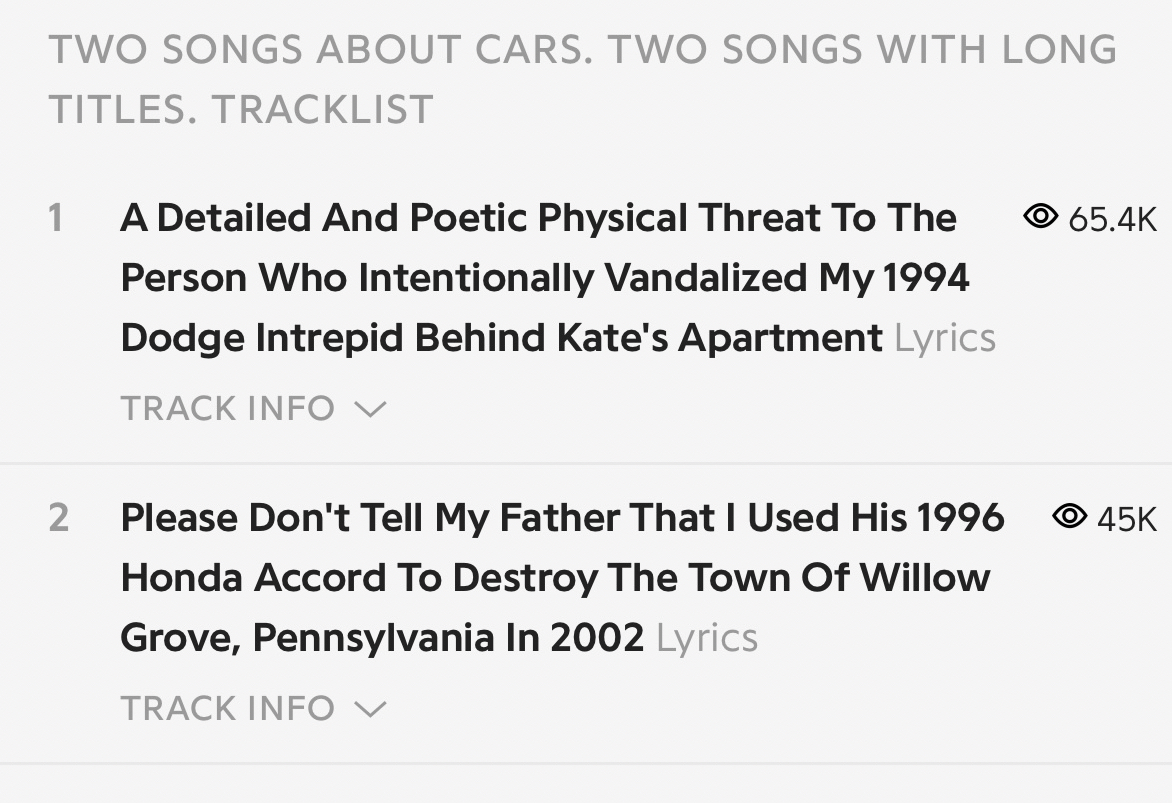Click the Lyrics label after "Kate's Apartment"

coord(944,338)
